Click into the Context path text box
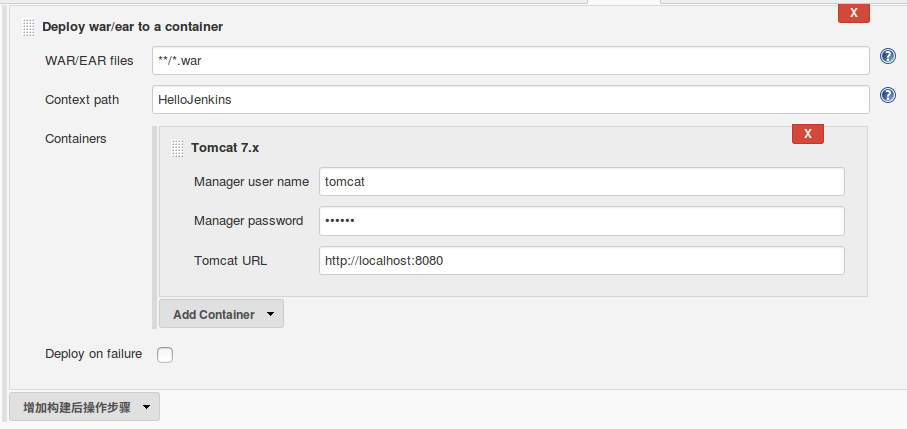 click(510, 100)
